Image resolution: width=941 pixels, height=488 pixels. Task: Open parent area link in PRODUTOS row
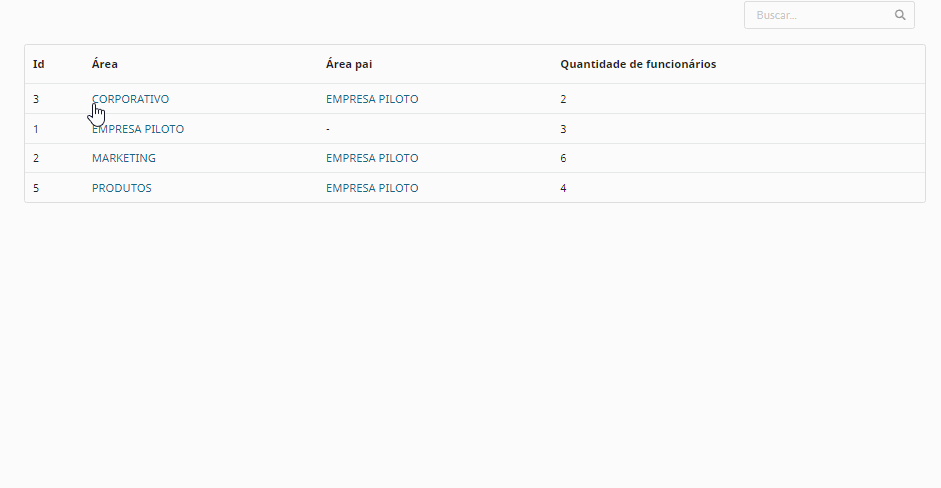pos(372,188)
